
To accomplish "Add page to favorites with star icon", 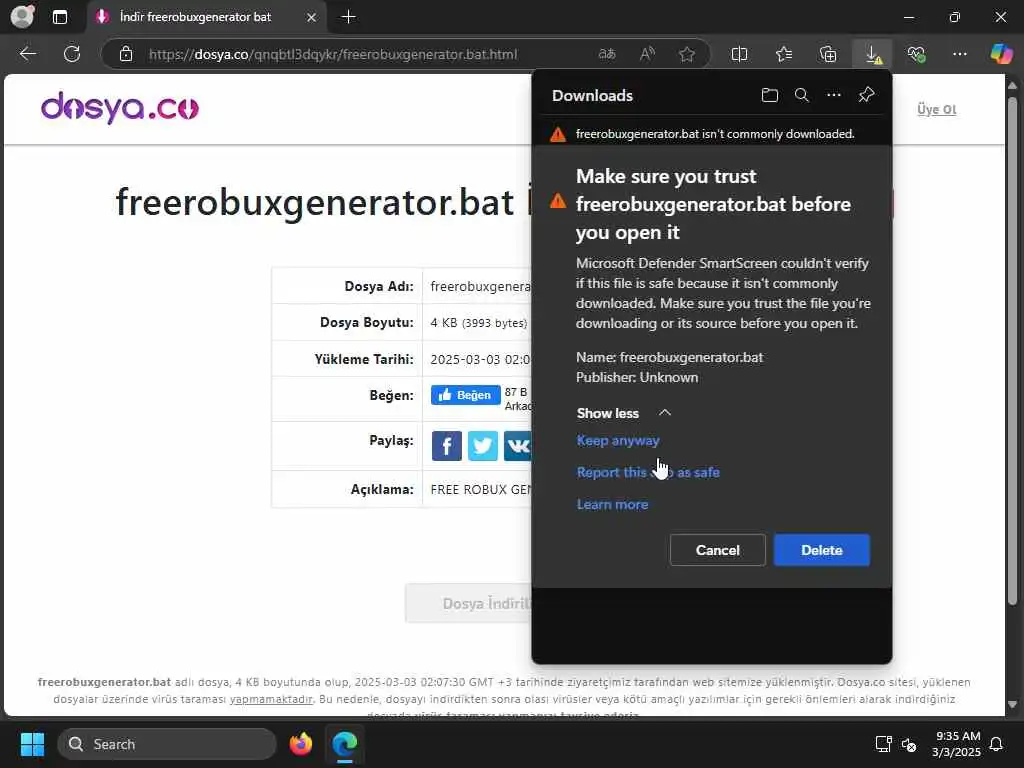I will 686,54.
